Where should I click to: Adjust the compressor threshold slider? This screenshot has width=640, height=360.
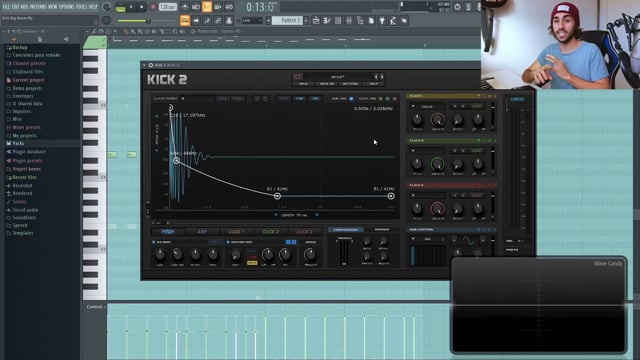coord(344,251)
